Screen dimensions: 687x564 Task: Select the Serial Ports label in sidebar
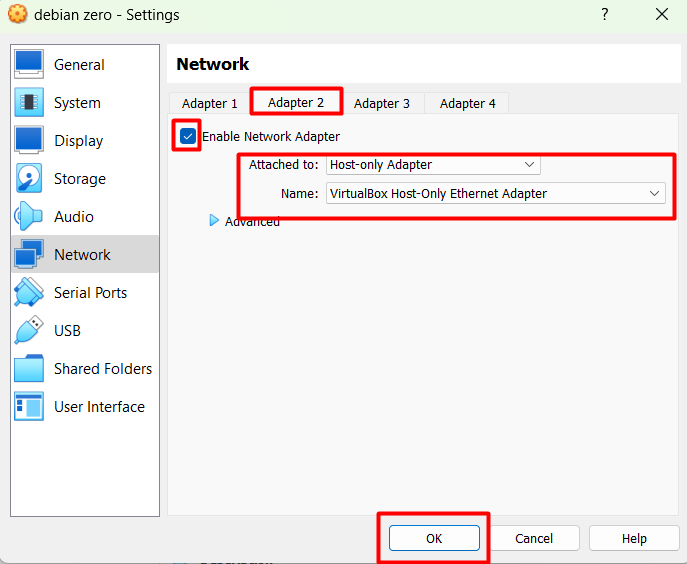[90, 293]
